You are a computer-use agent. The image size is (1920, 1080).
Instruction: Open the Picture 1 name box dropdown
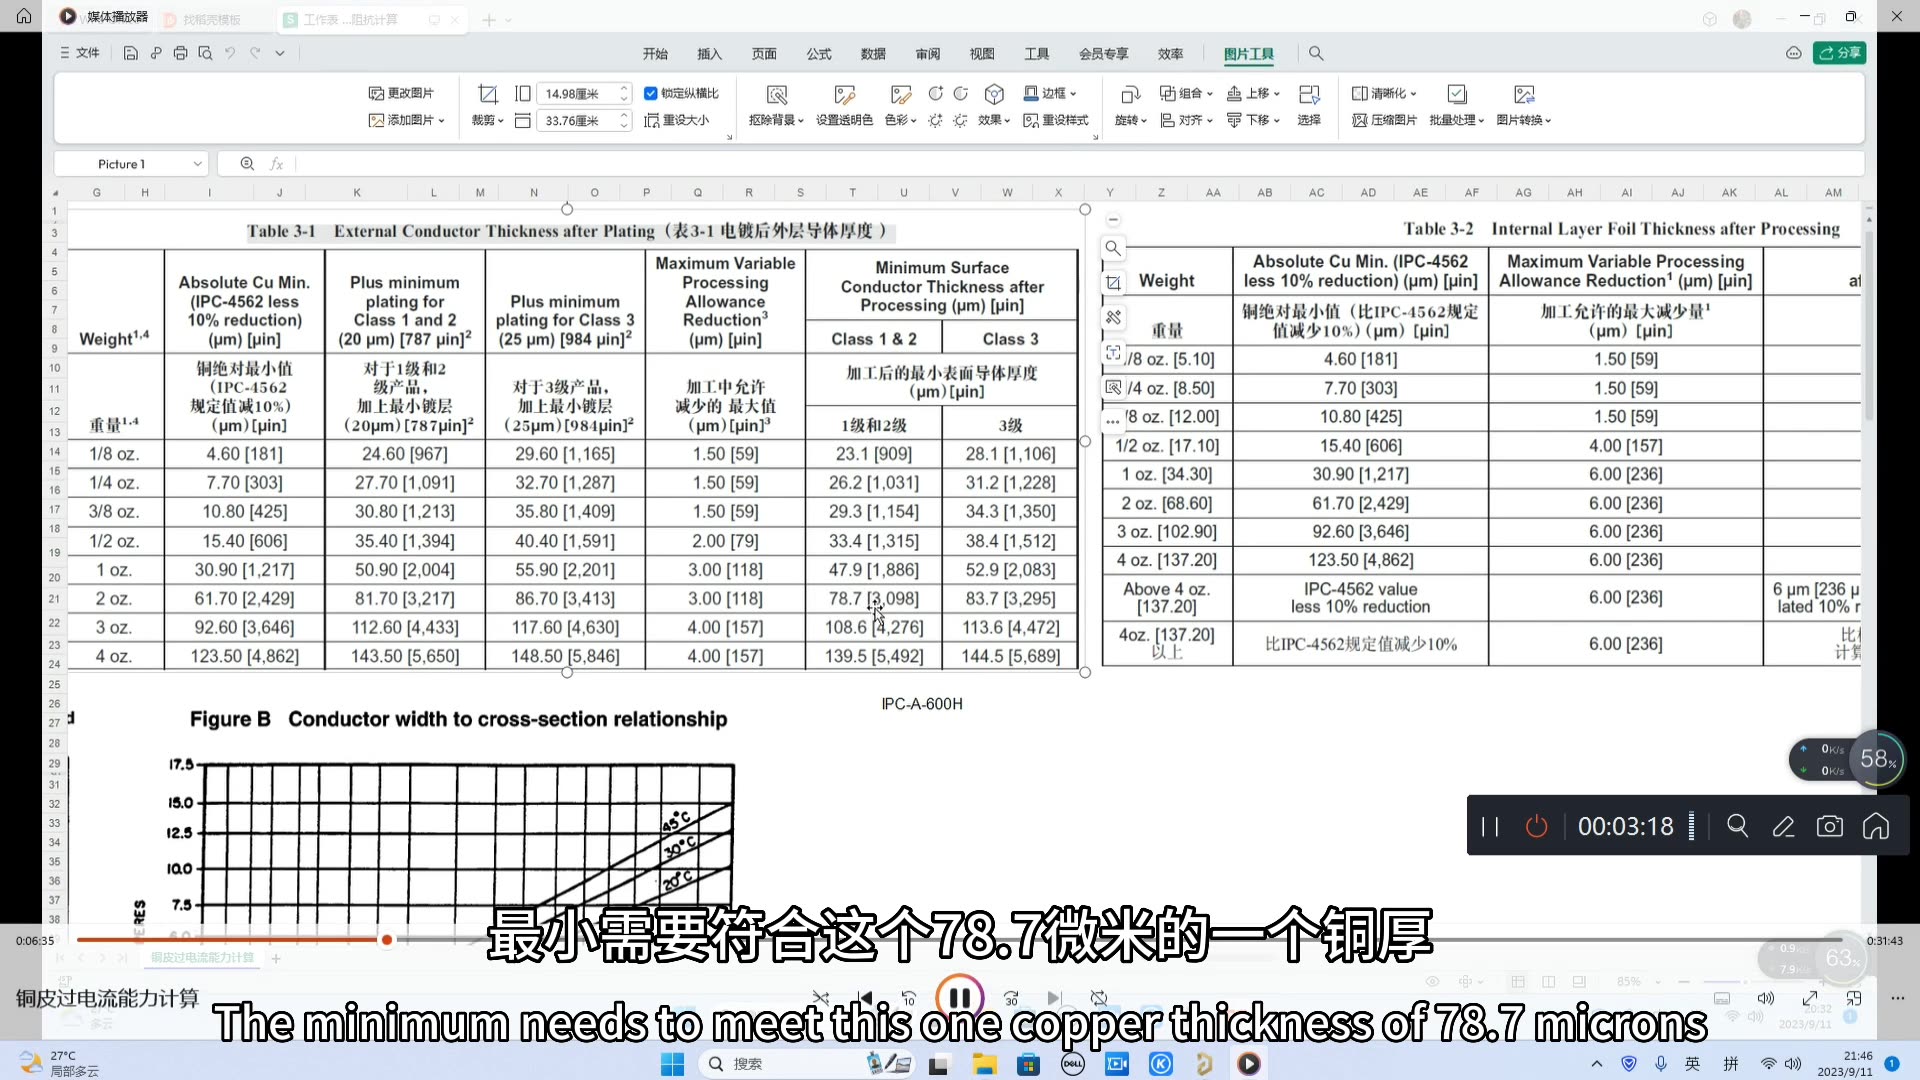[196, 163]
